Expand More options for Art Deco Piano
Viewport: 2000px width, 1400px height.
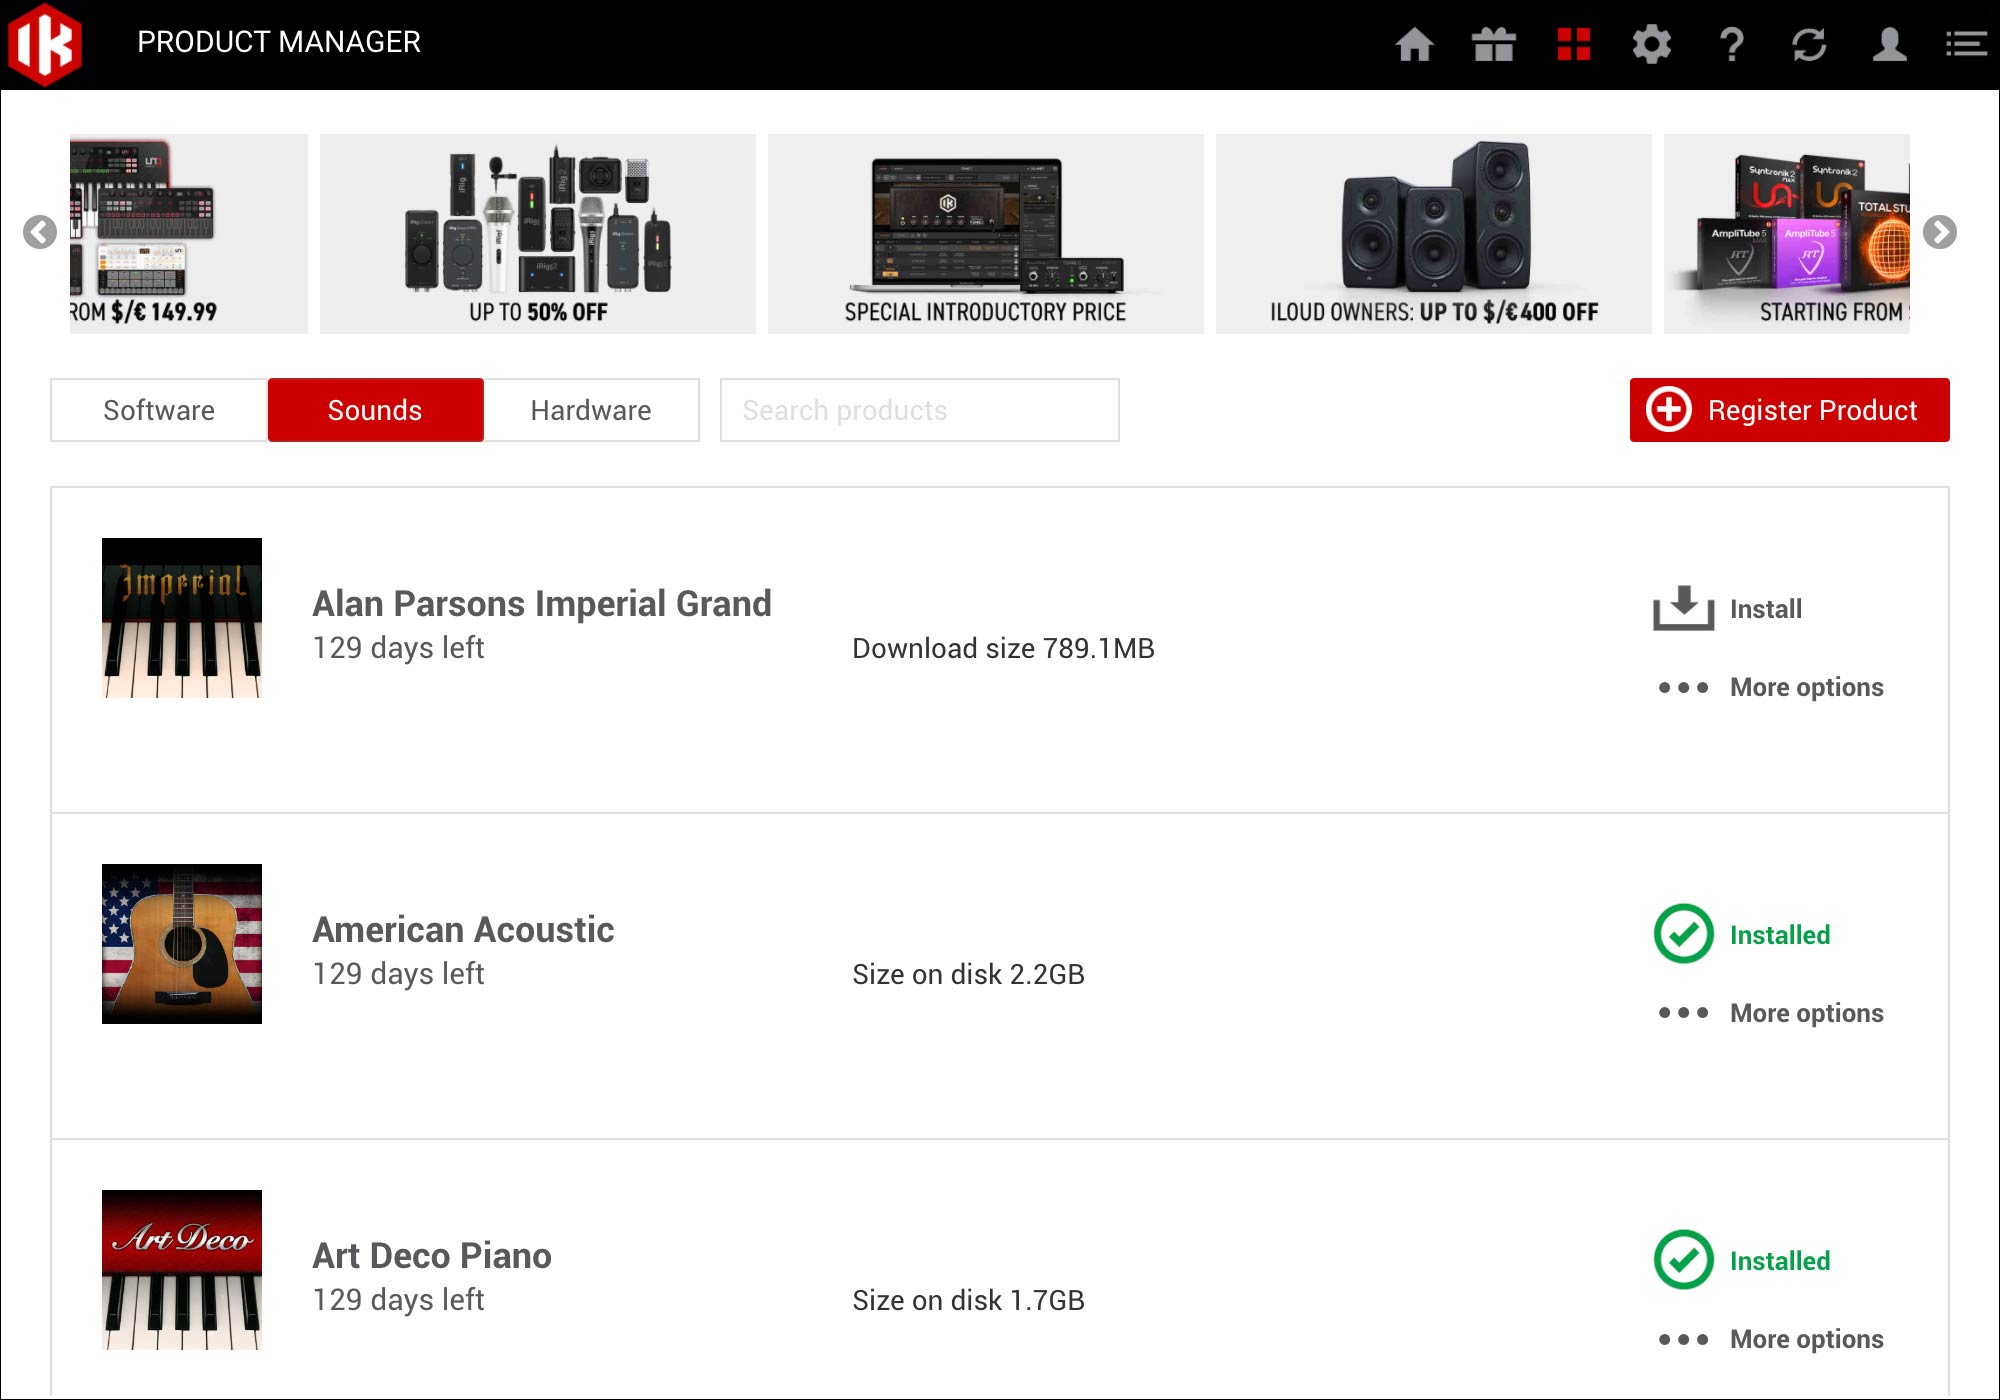tap(1770, 1339)
